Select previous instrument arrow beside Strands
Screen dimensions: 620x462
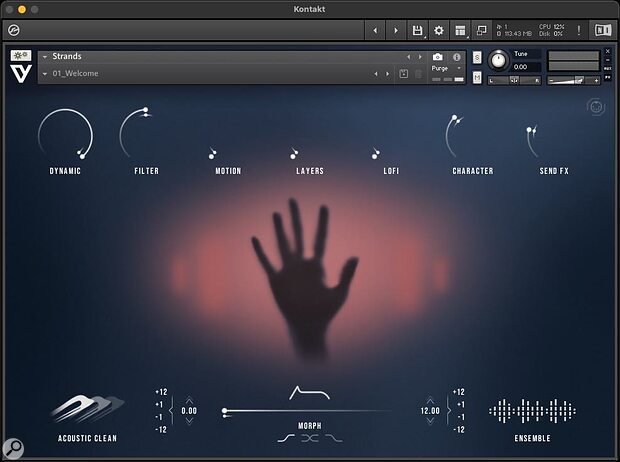click(409, 57)
